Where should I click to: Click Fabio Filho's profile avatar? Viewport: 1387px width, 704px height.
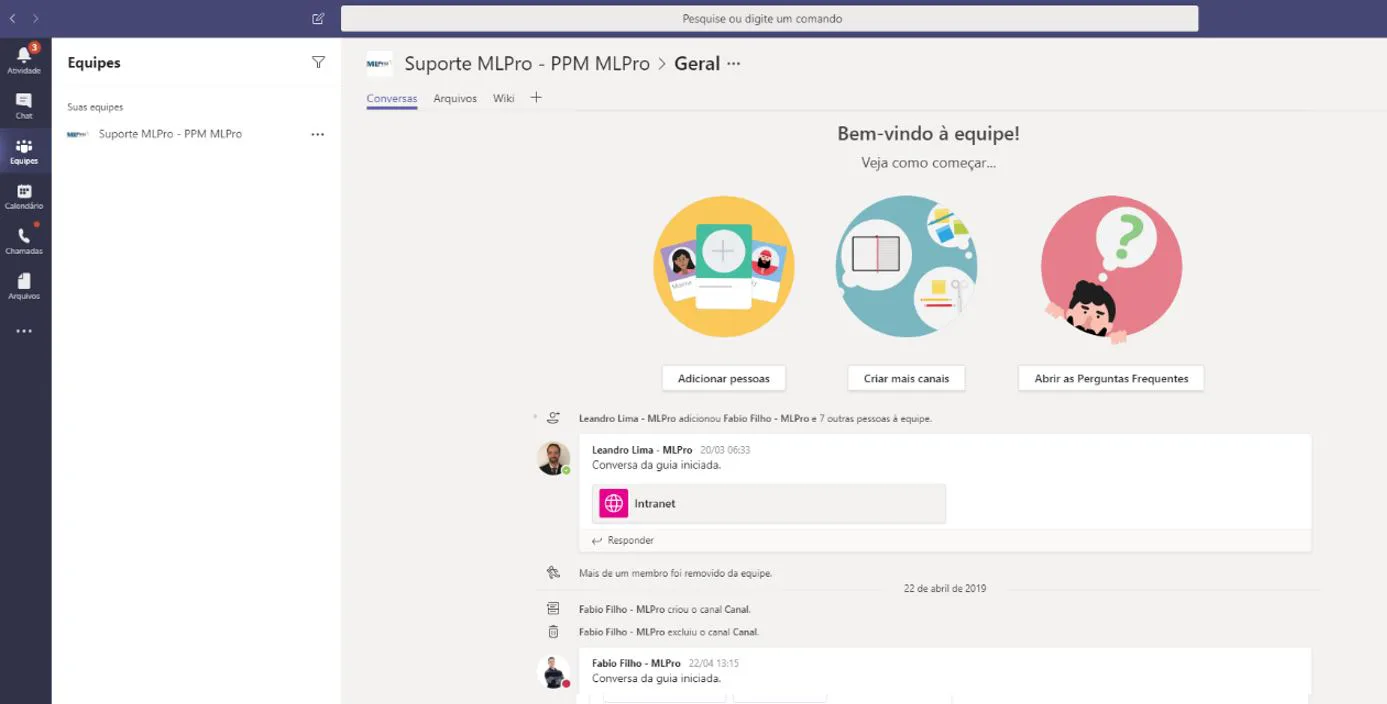click(553, 671)
